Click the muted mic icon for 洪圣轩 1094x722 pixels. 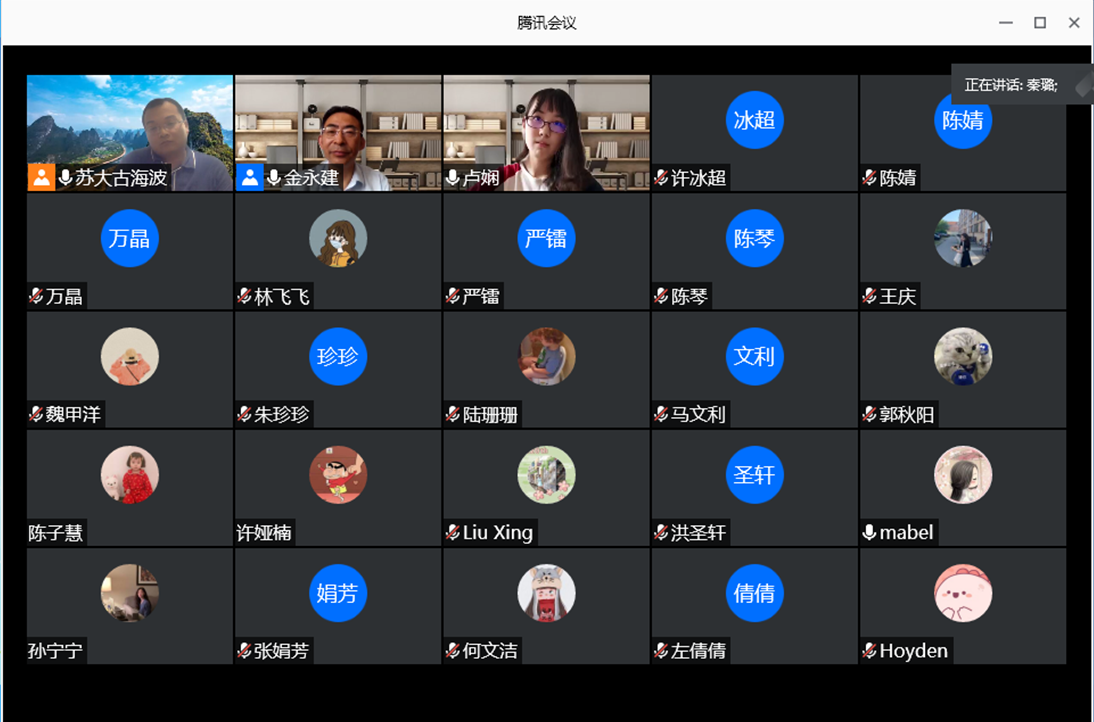coord(661,533)
